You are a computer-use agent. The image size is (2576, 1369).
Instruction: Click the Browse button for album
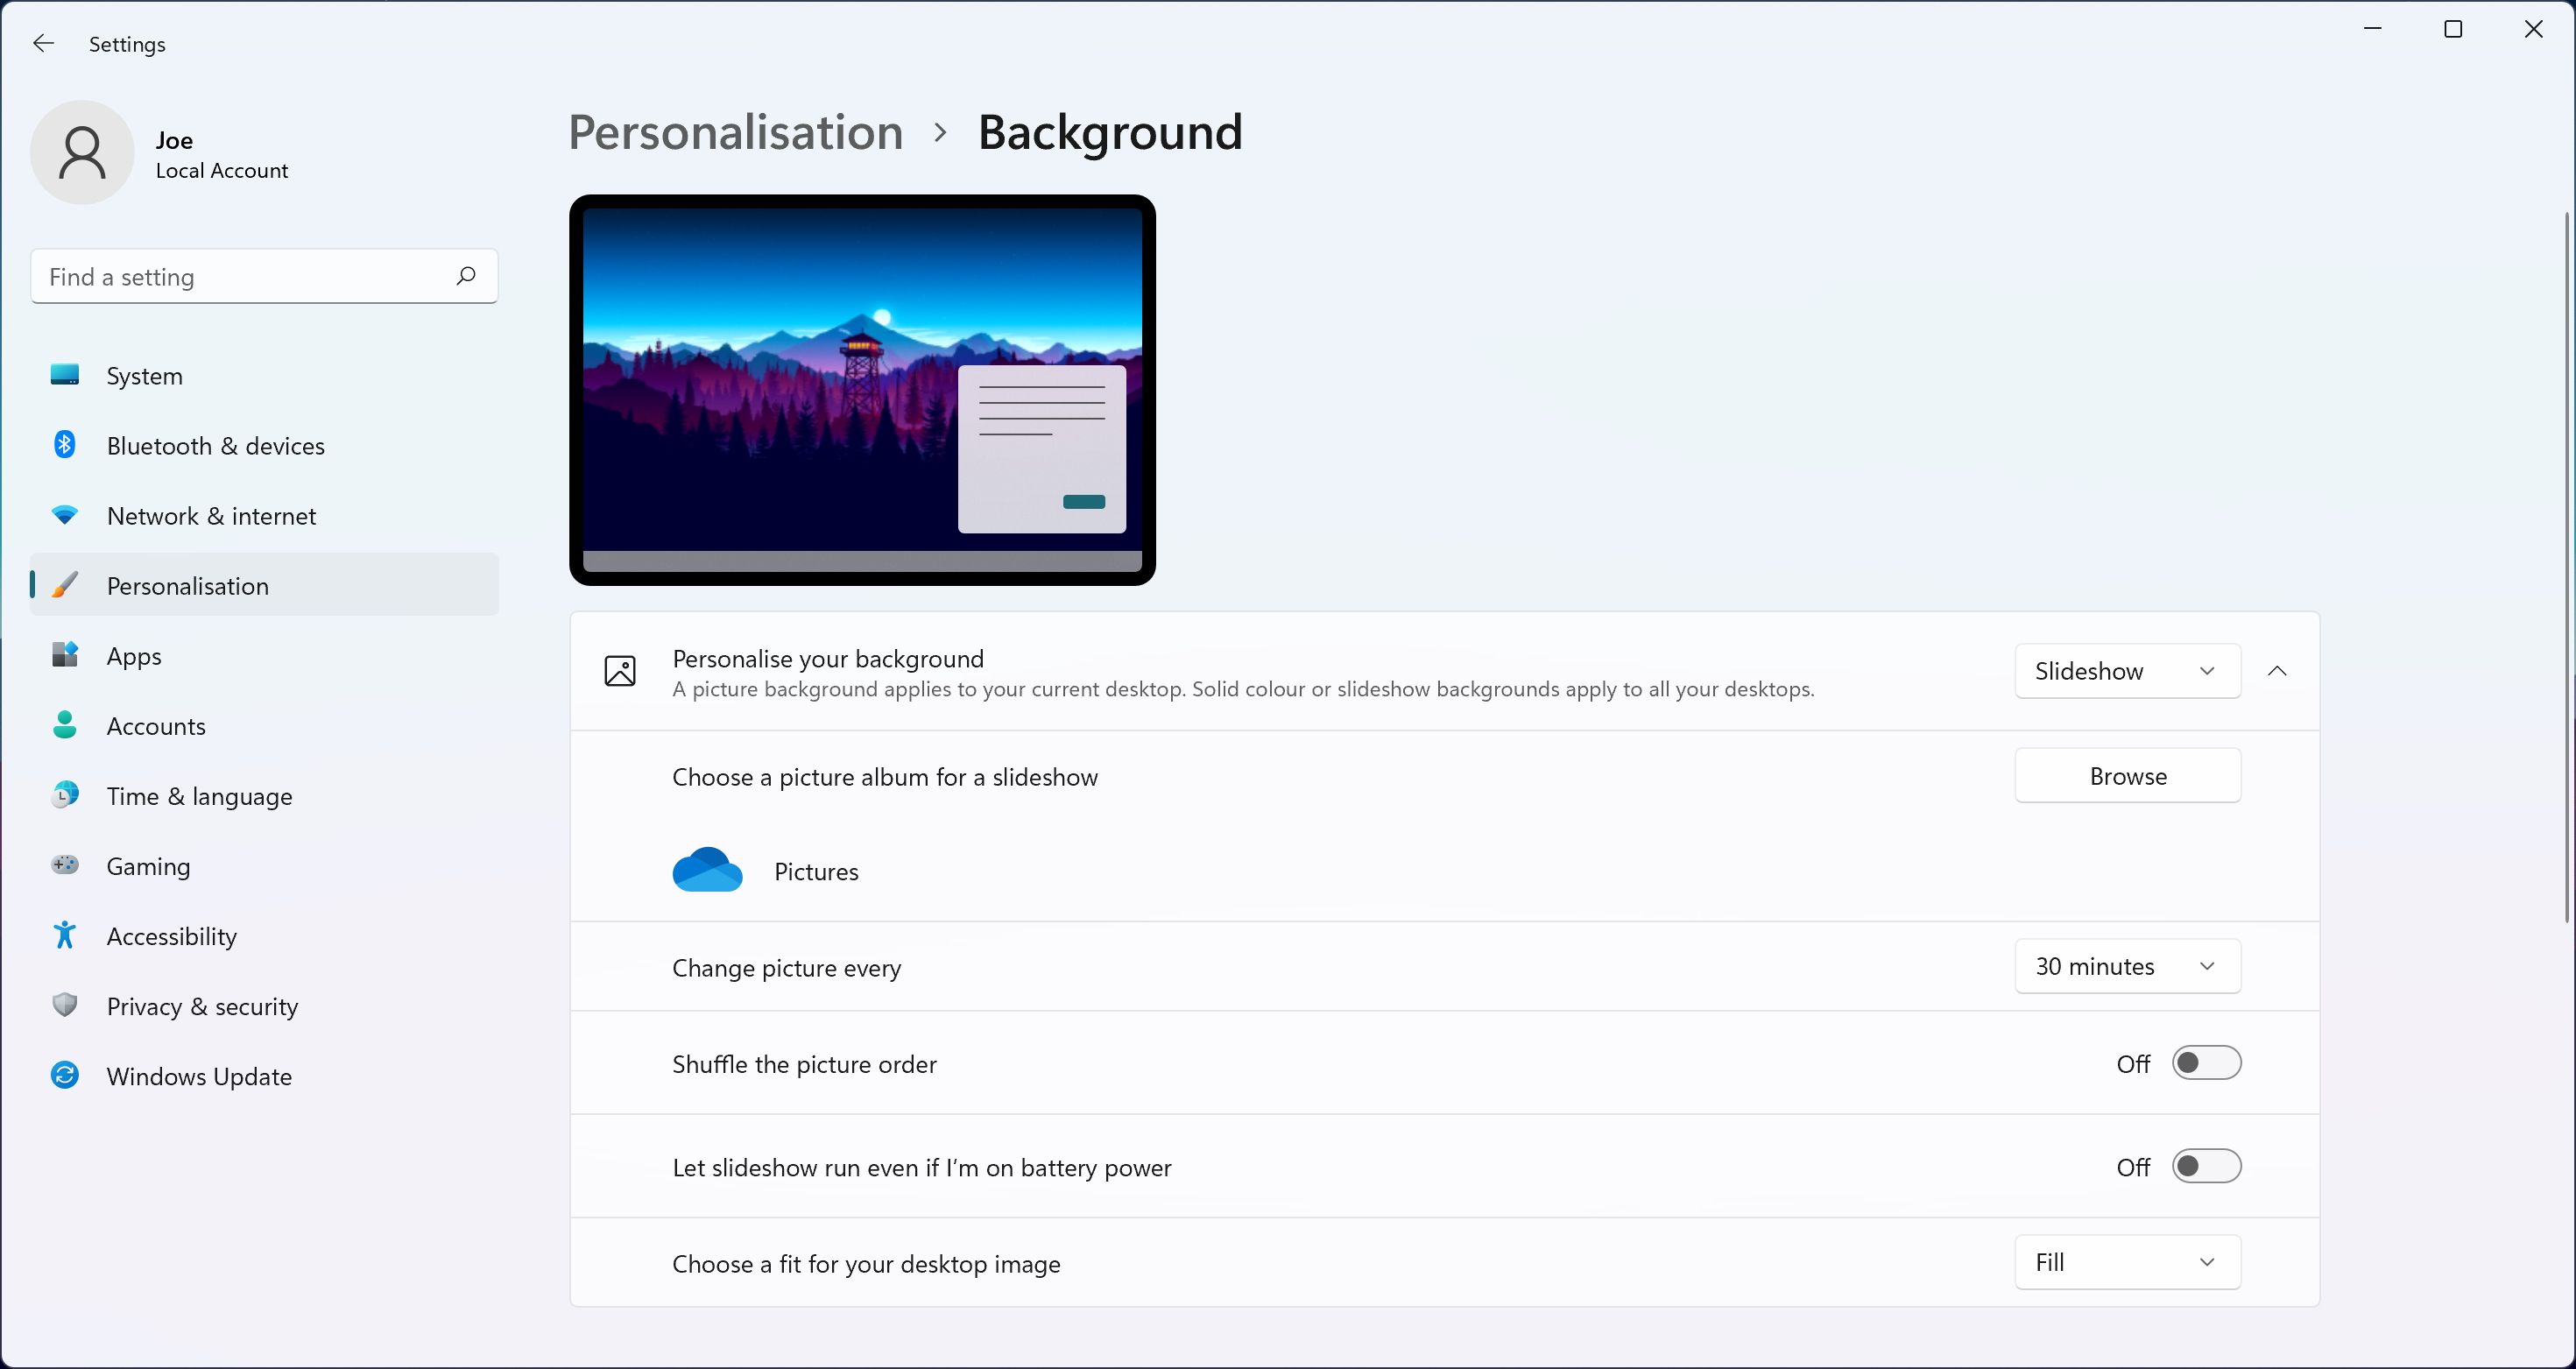(x=2127, y=776)
